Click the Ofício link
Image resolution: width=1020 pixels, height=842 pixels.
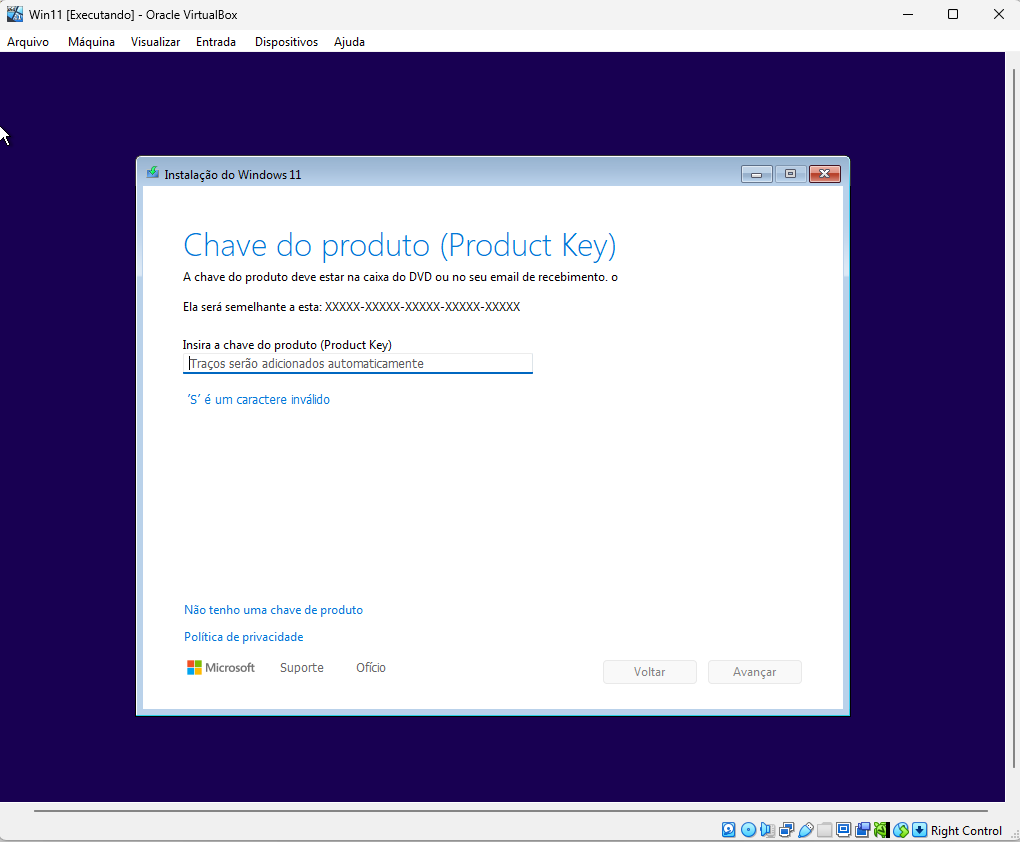pos(371,668)
